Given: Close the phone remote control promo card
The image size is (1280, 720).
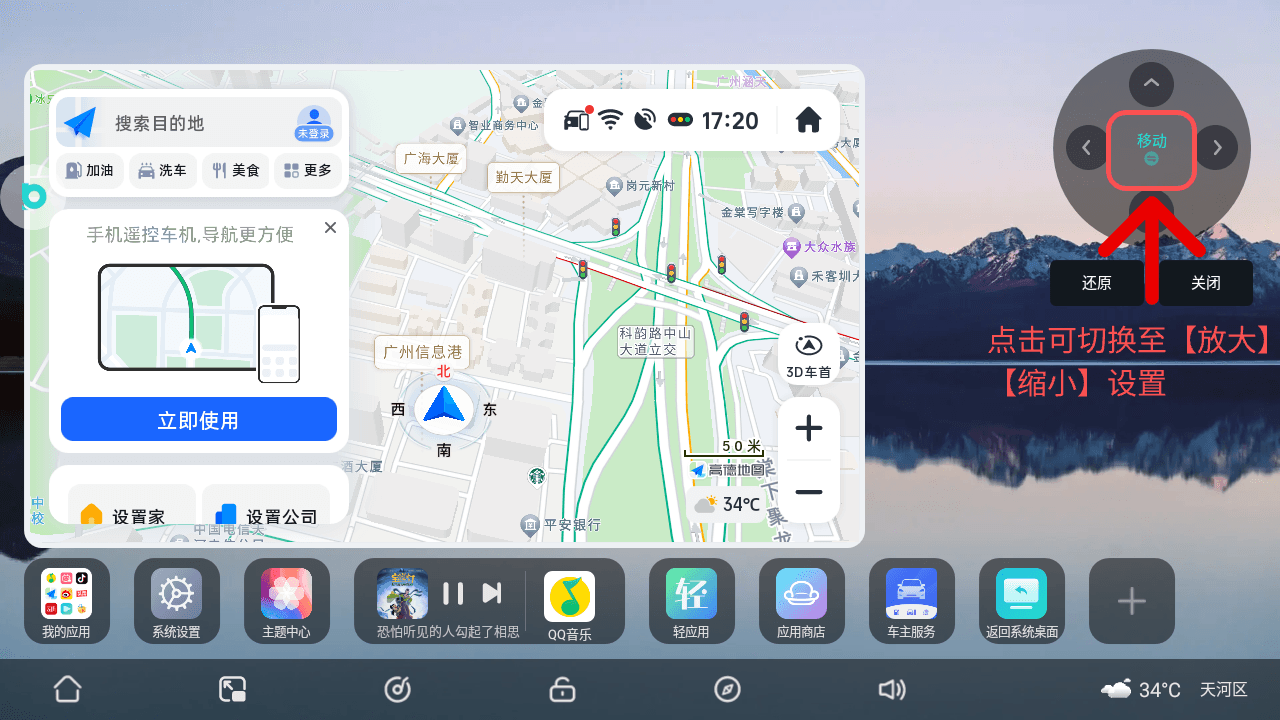Looking at the screenshot, I should click(330, 228).
